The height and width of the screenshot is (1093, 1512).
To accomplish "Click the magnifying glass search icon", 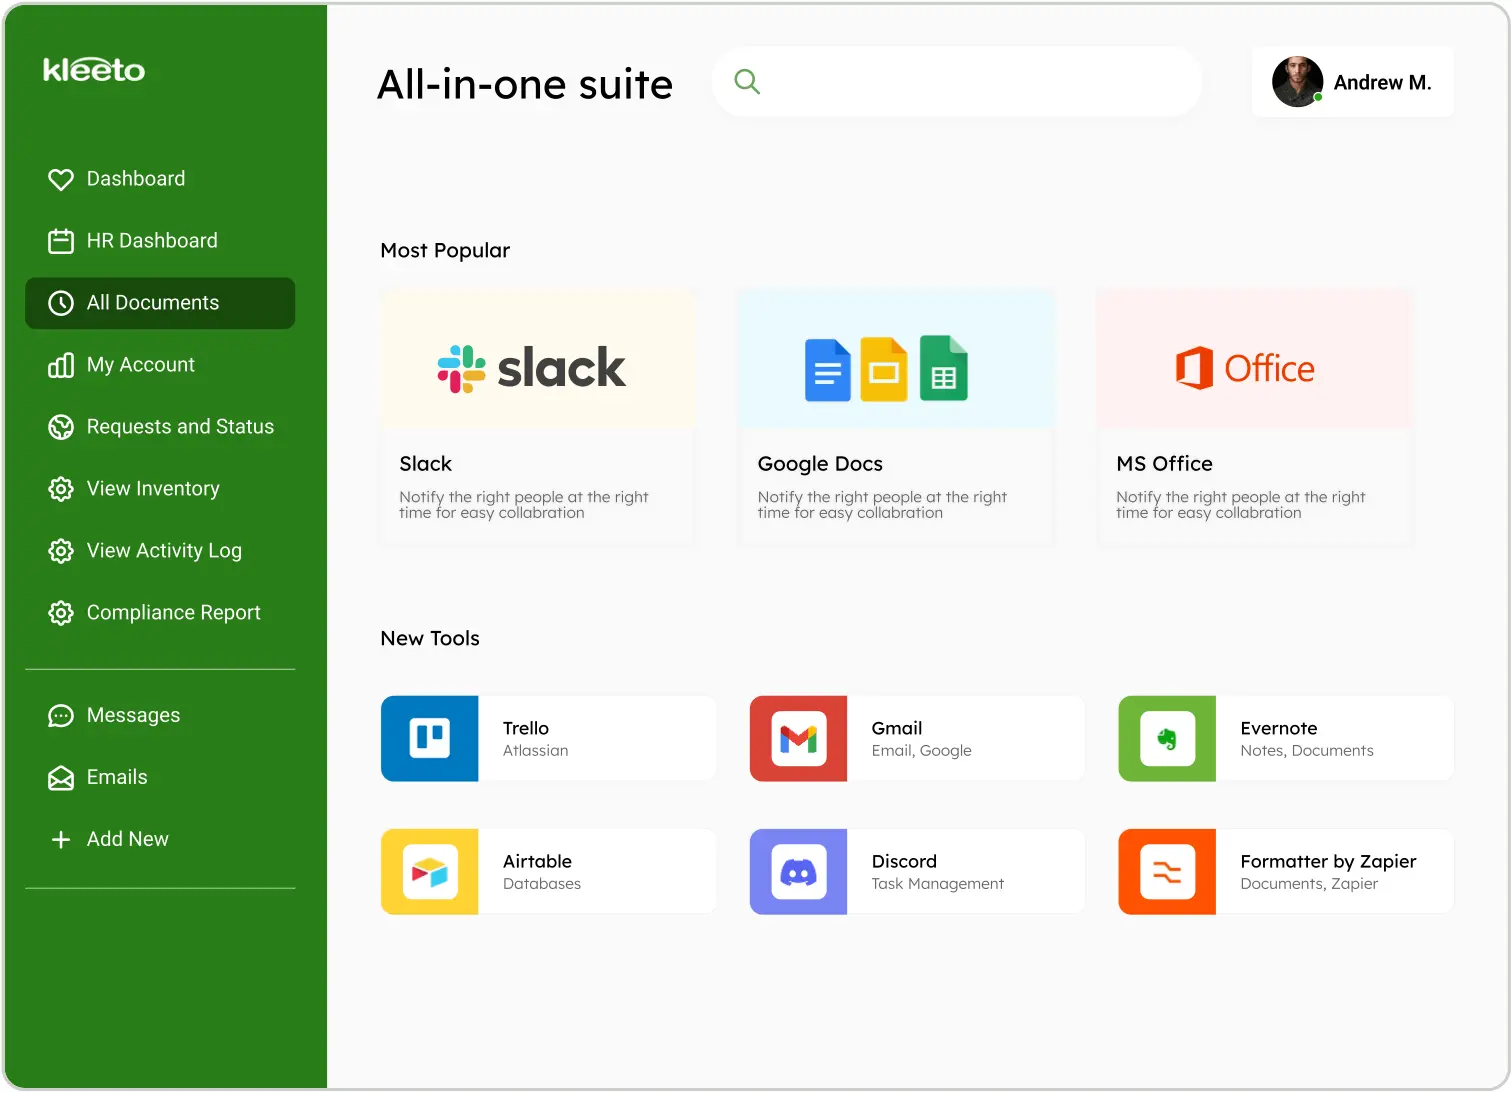I will coord(747,82).
